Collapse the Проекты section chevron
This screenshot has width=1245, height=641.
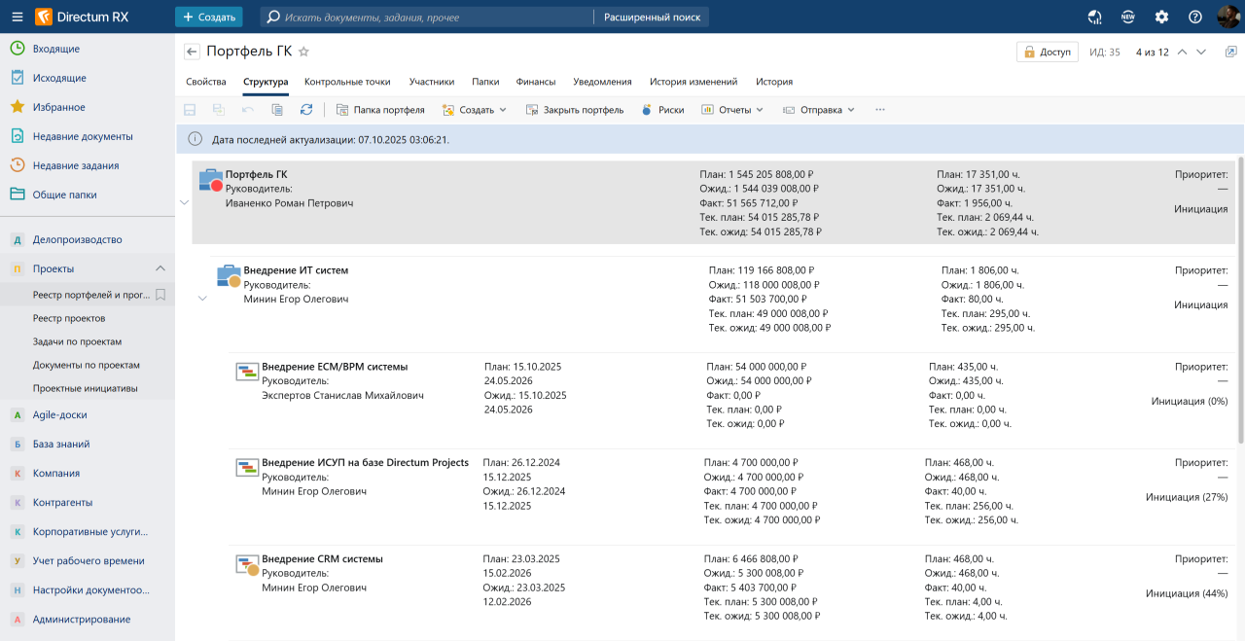pos(160,269)
